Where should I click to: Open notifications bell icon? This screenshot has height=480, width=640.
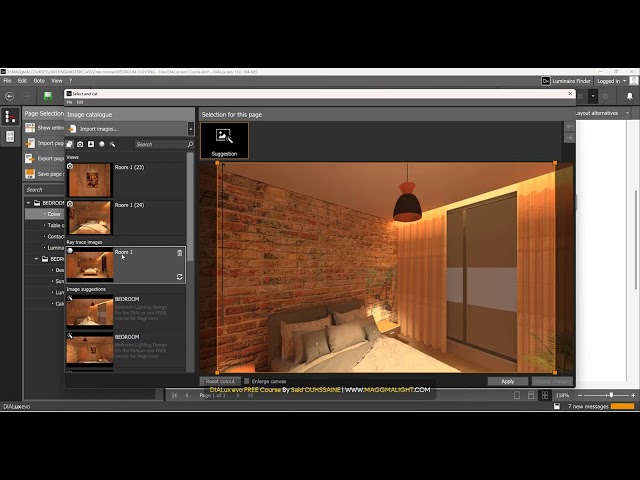pos(630,96)
